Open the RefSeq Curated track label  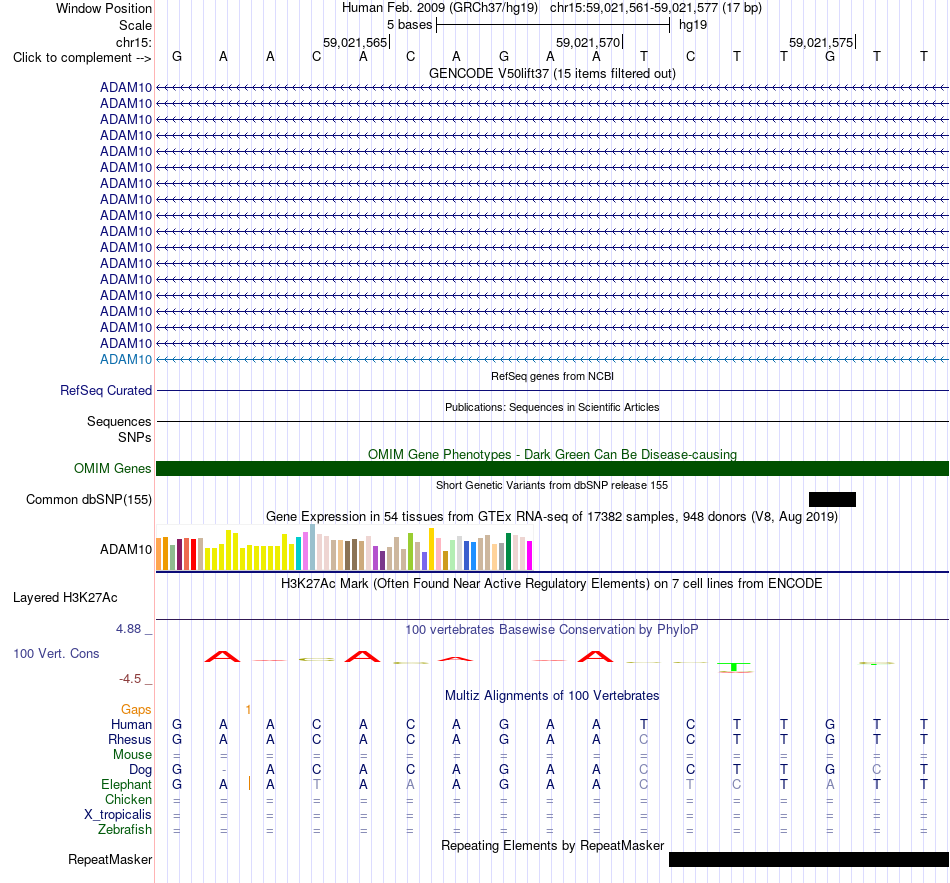(106, 390)
